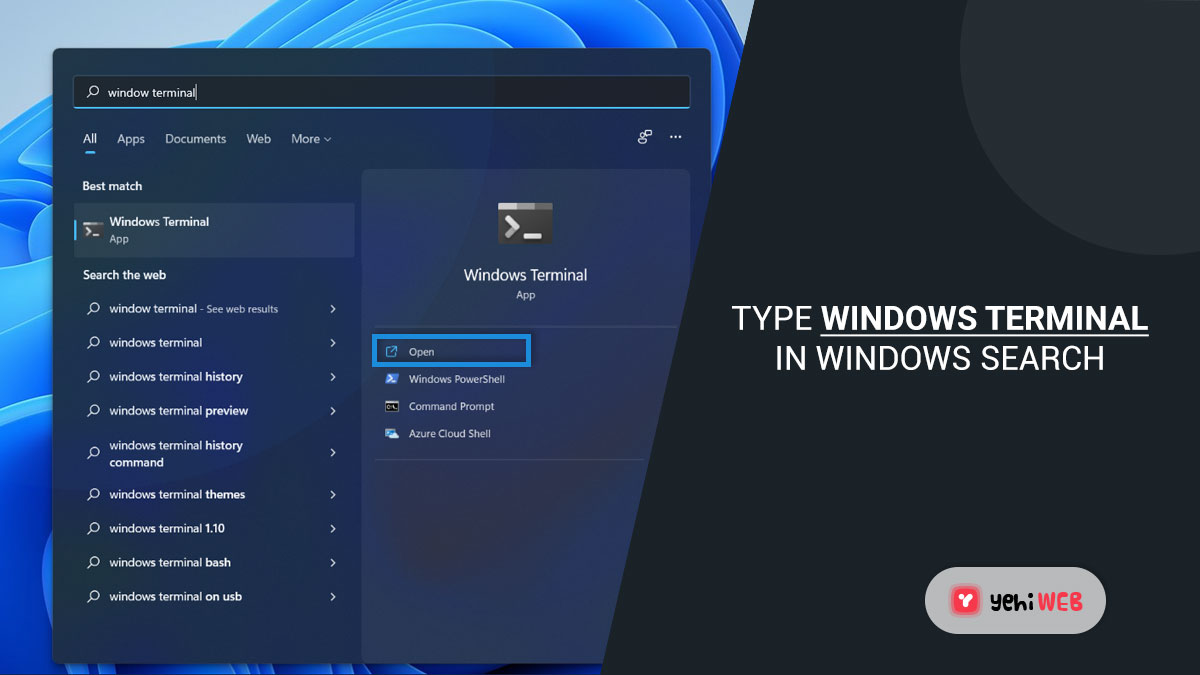Select 'windows terminal themes' suggestion text
This screenshot has height=675, width=1200.
pyautogui.click(x=177, y=495)
